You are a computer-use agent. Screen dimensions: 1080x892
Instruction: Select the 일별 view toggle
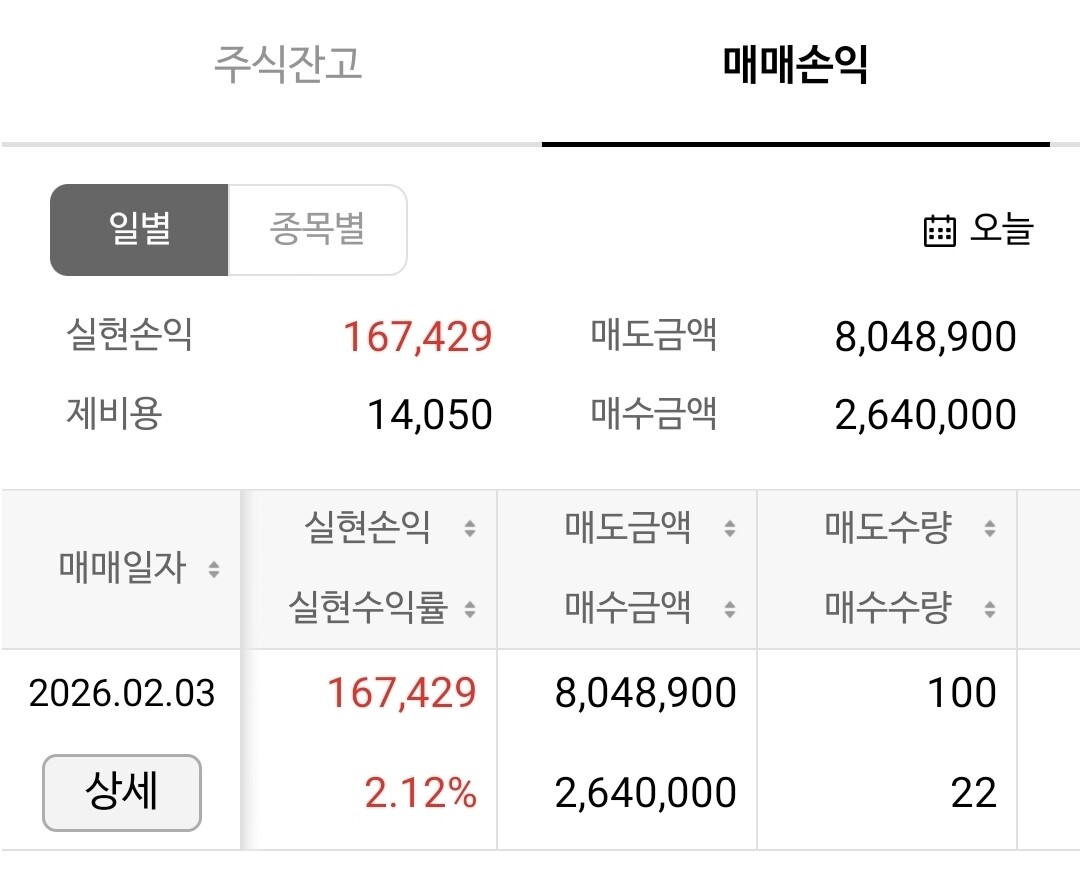point(139,230)
